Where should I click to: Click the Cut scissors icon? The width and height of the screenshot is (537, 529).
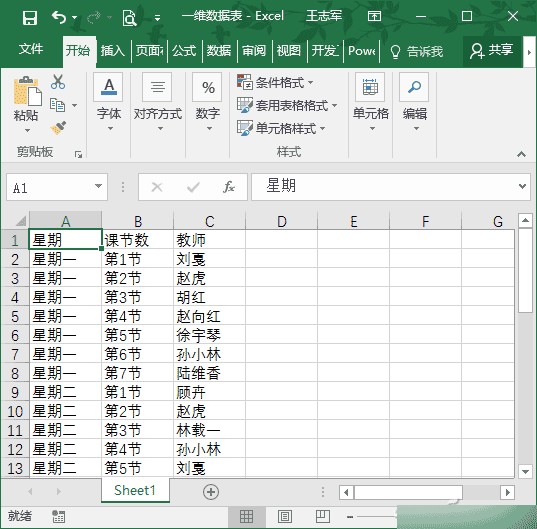pos(58,82)
